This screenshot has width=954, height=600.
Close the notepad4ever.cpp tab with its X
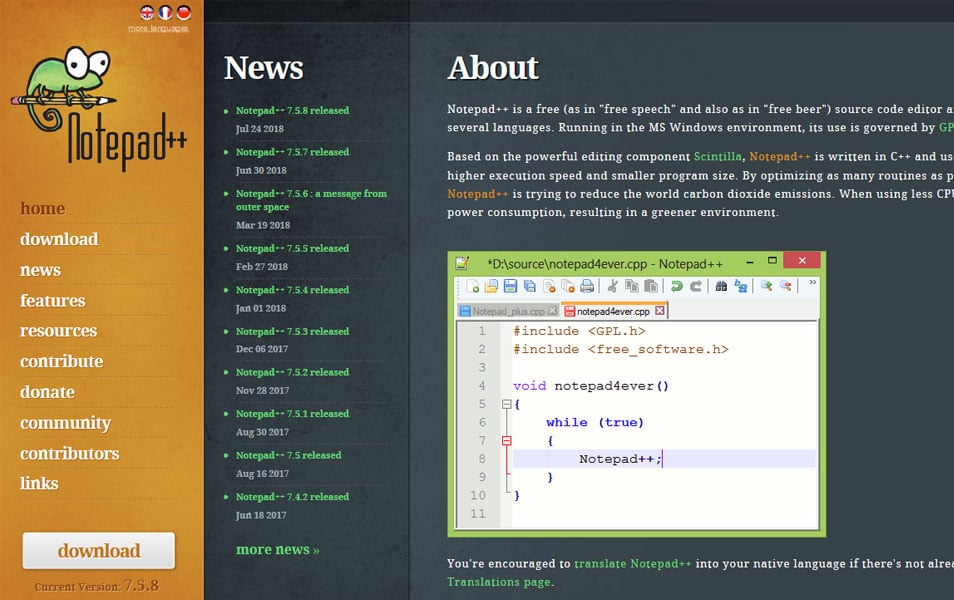click(660, 311)
